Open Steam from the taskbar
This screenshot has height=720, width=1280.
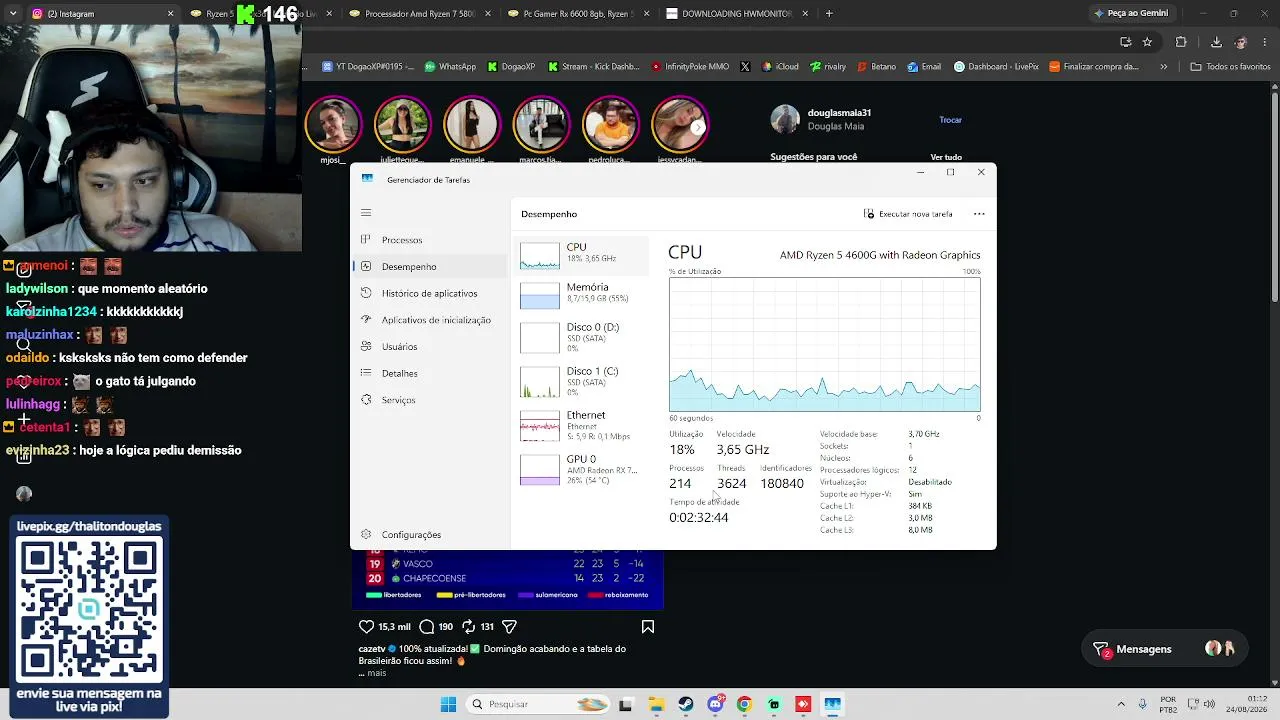pyautogui.click(x=685, y=704)
